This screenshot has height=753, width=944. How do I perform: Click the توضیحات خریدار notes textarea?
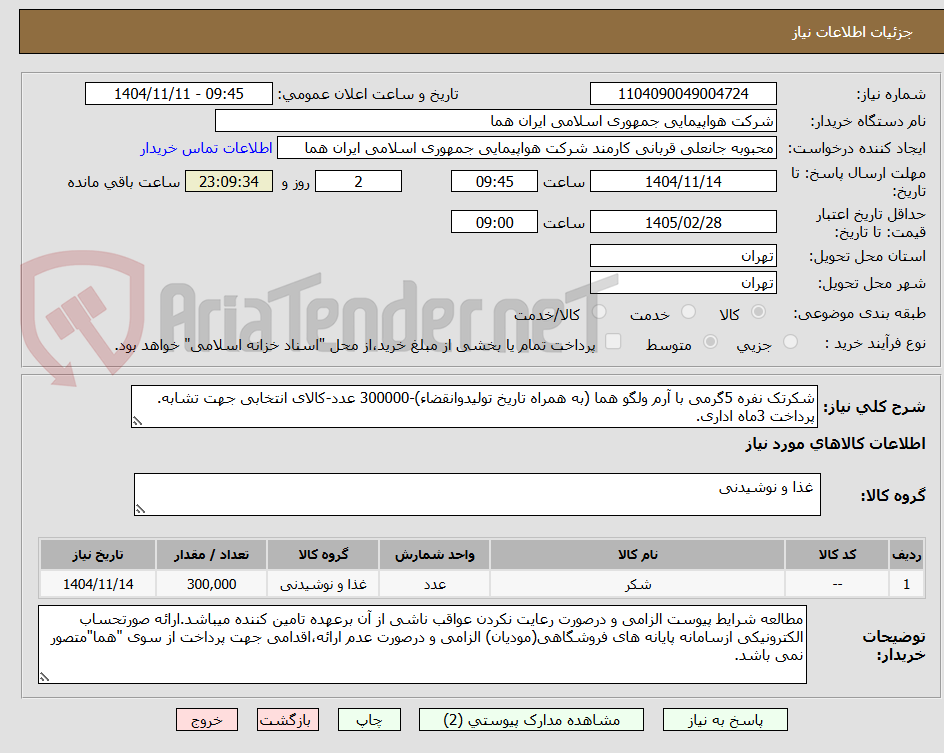[422, 644]
